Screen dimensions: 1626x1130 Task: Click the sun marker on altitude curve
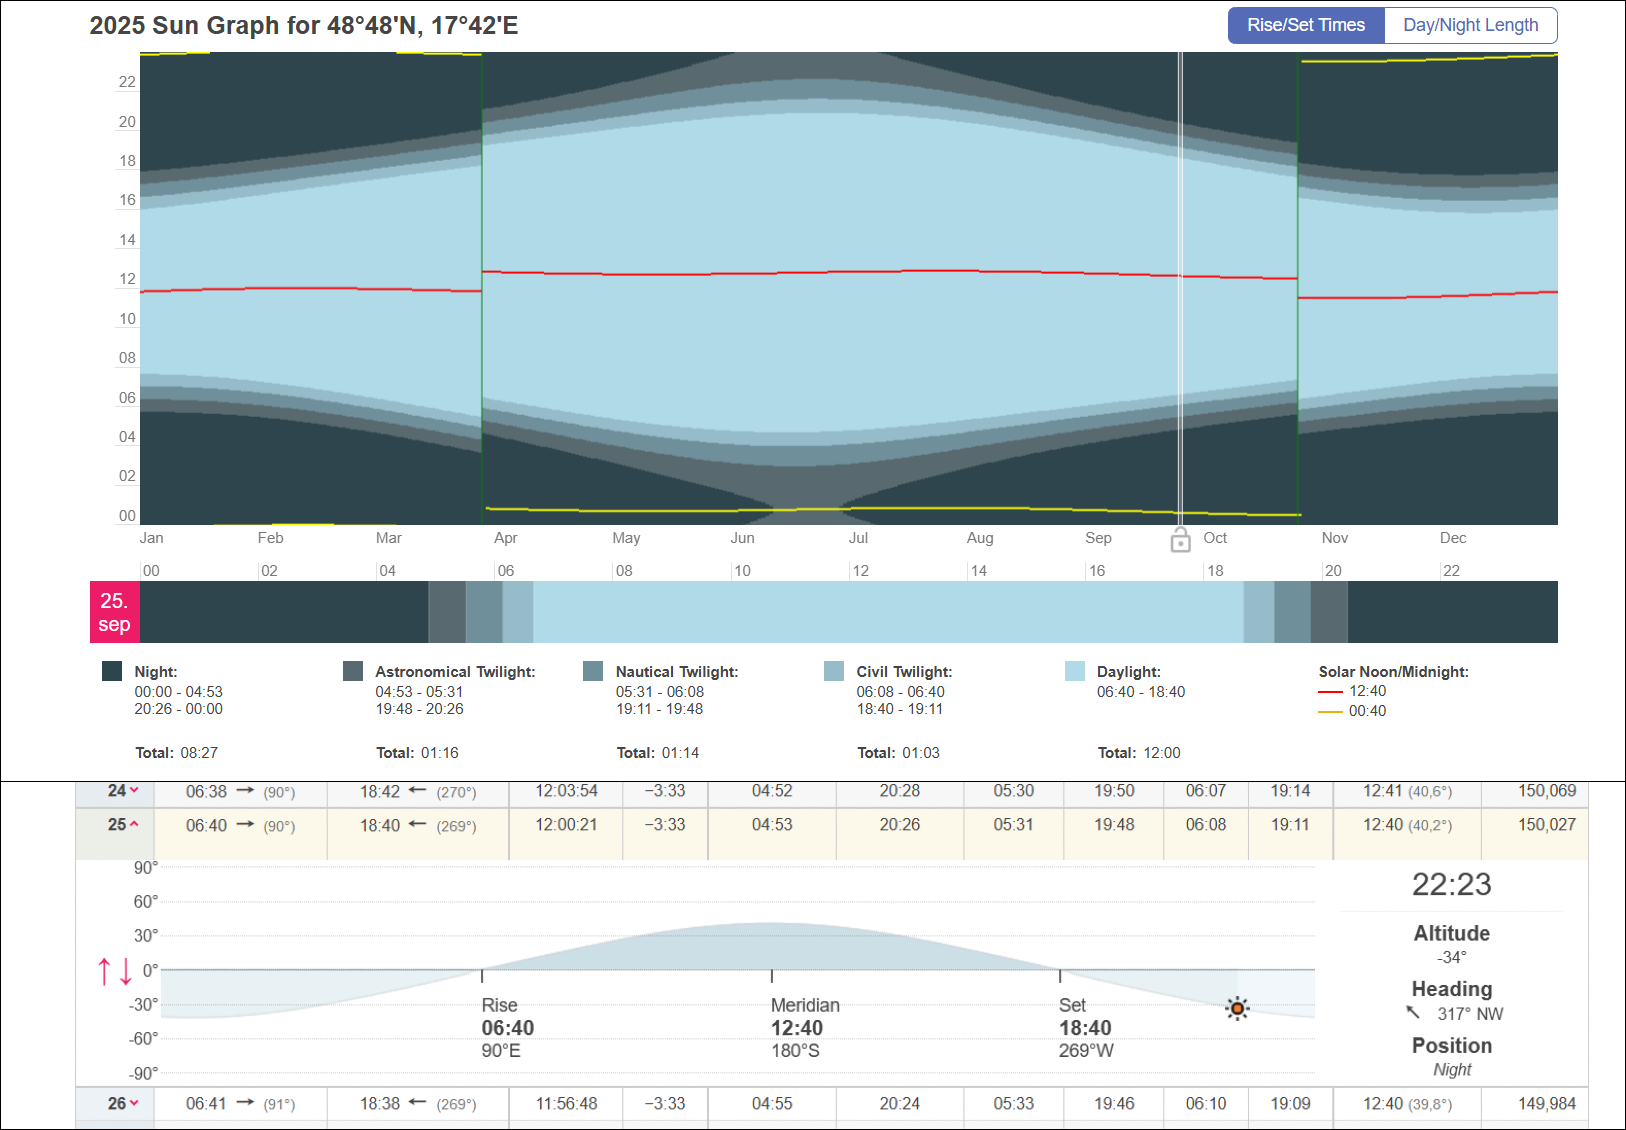(1237, 1009)
